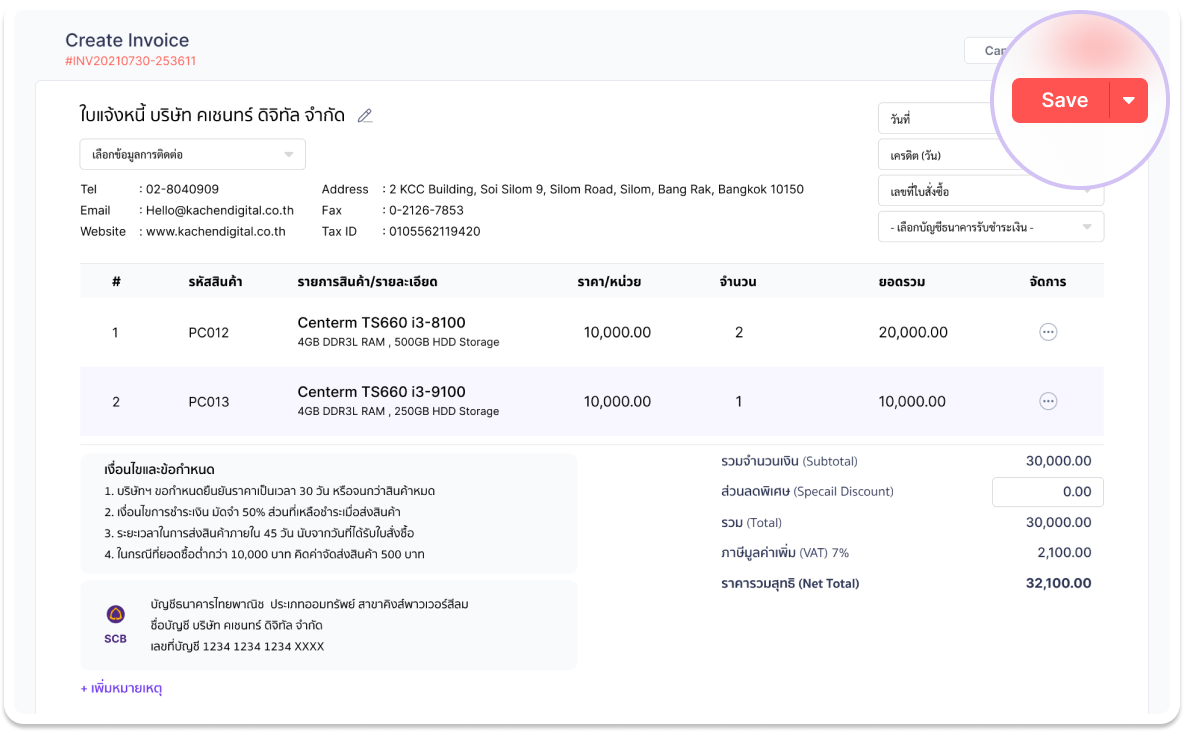Click the SCB bank logo

116,624
